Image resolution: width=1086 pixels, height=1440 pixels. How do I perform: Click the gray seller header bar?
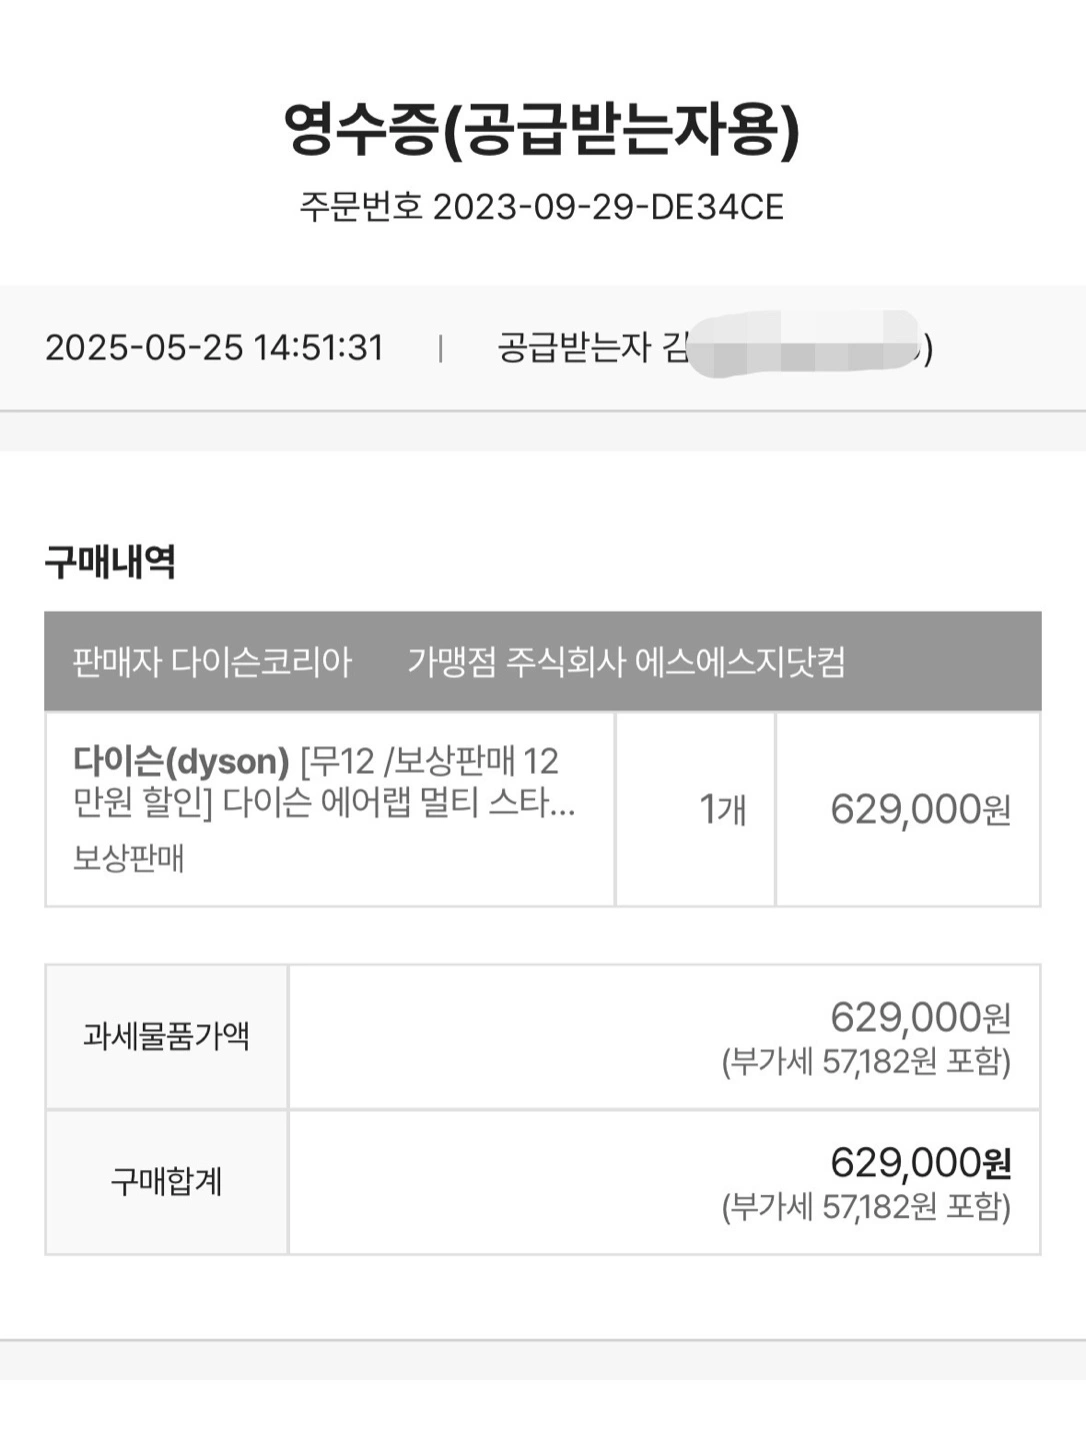click(543, 661)
